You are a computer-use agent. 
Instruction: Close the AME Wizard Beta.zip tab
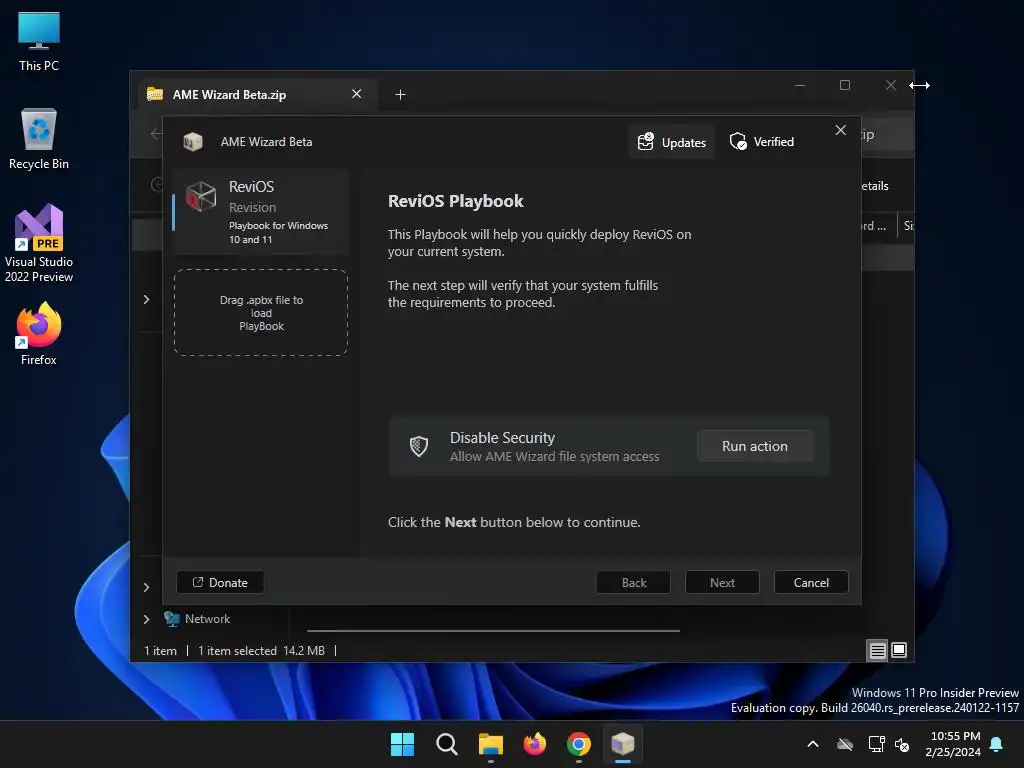click(x=357, y=94)
